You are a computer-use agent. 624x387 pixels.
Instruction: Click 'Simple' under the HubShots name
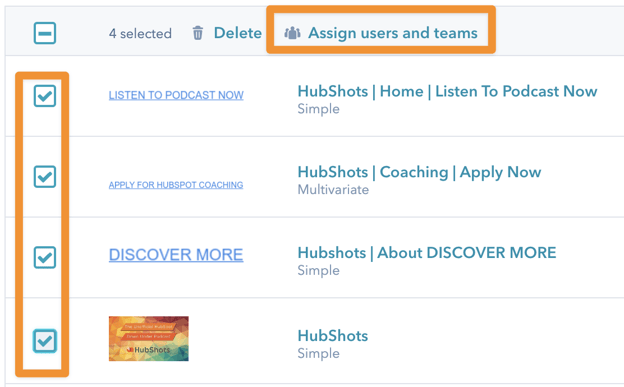(318, 354)
